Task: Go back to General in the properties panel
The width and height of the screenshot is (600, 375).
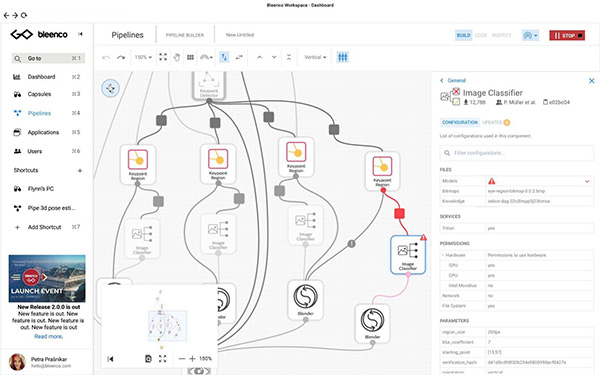Action: [x=453, y=80]
